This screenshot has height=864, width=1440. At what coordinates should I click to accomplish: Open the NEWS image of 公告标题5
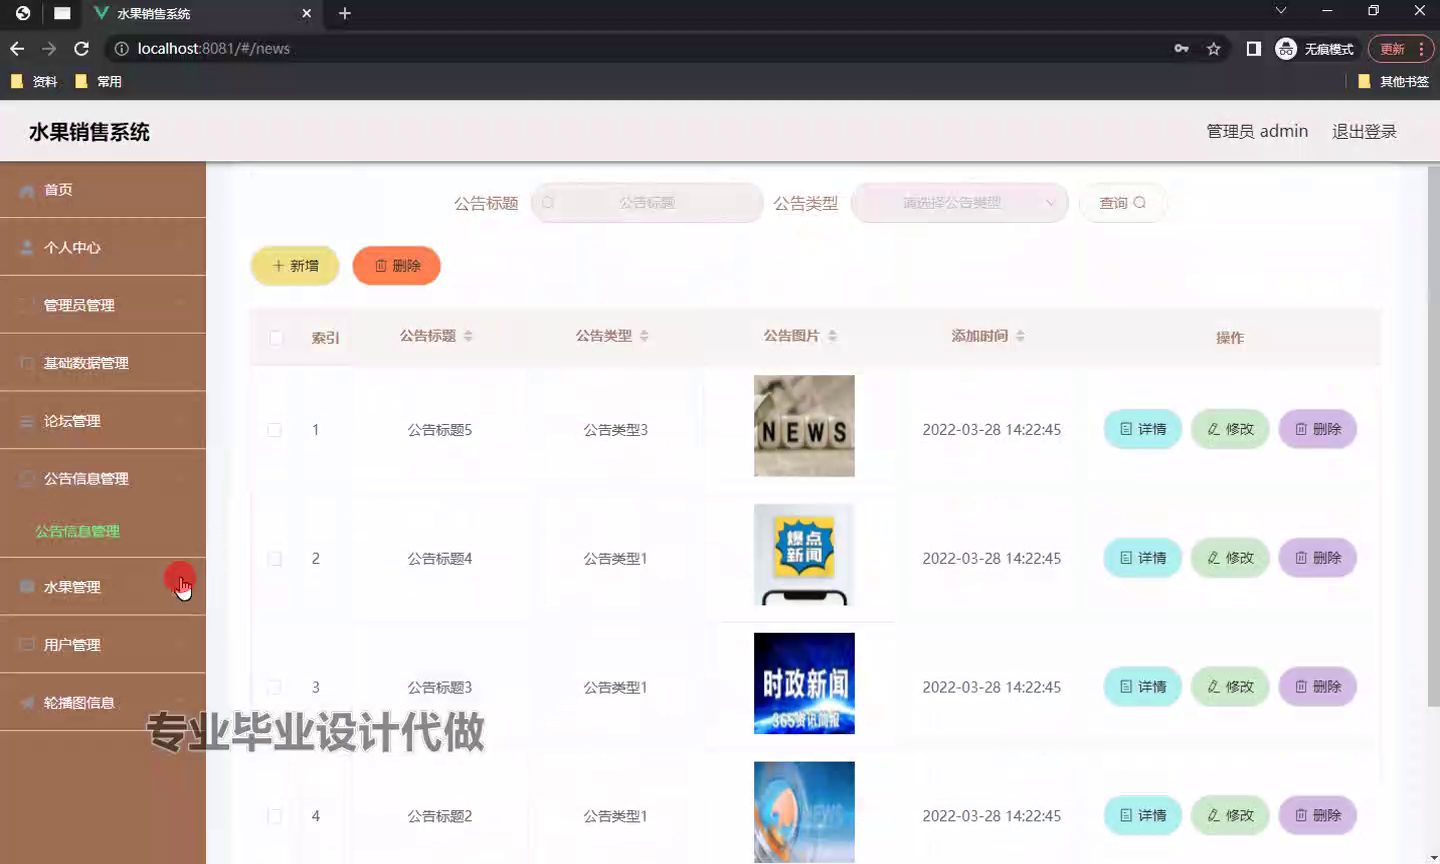(x=804, y=426)
